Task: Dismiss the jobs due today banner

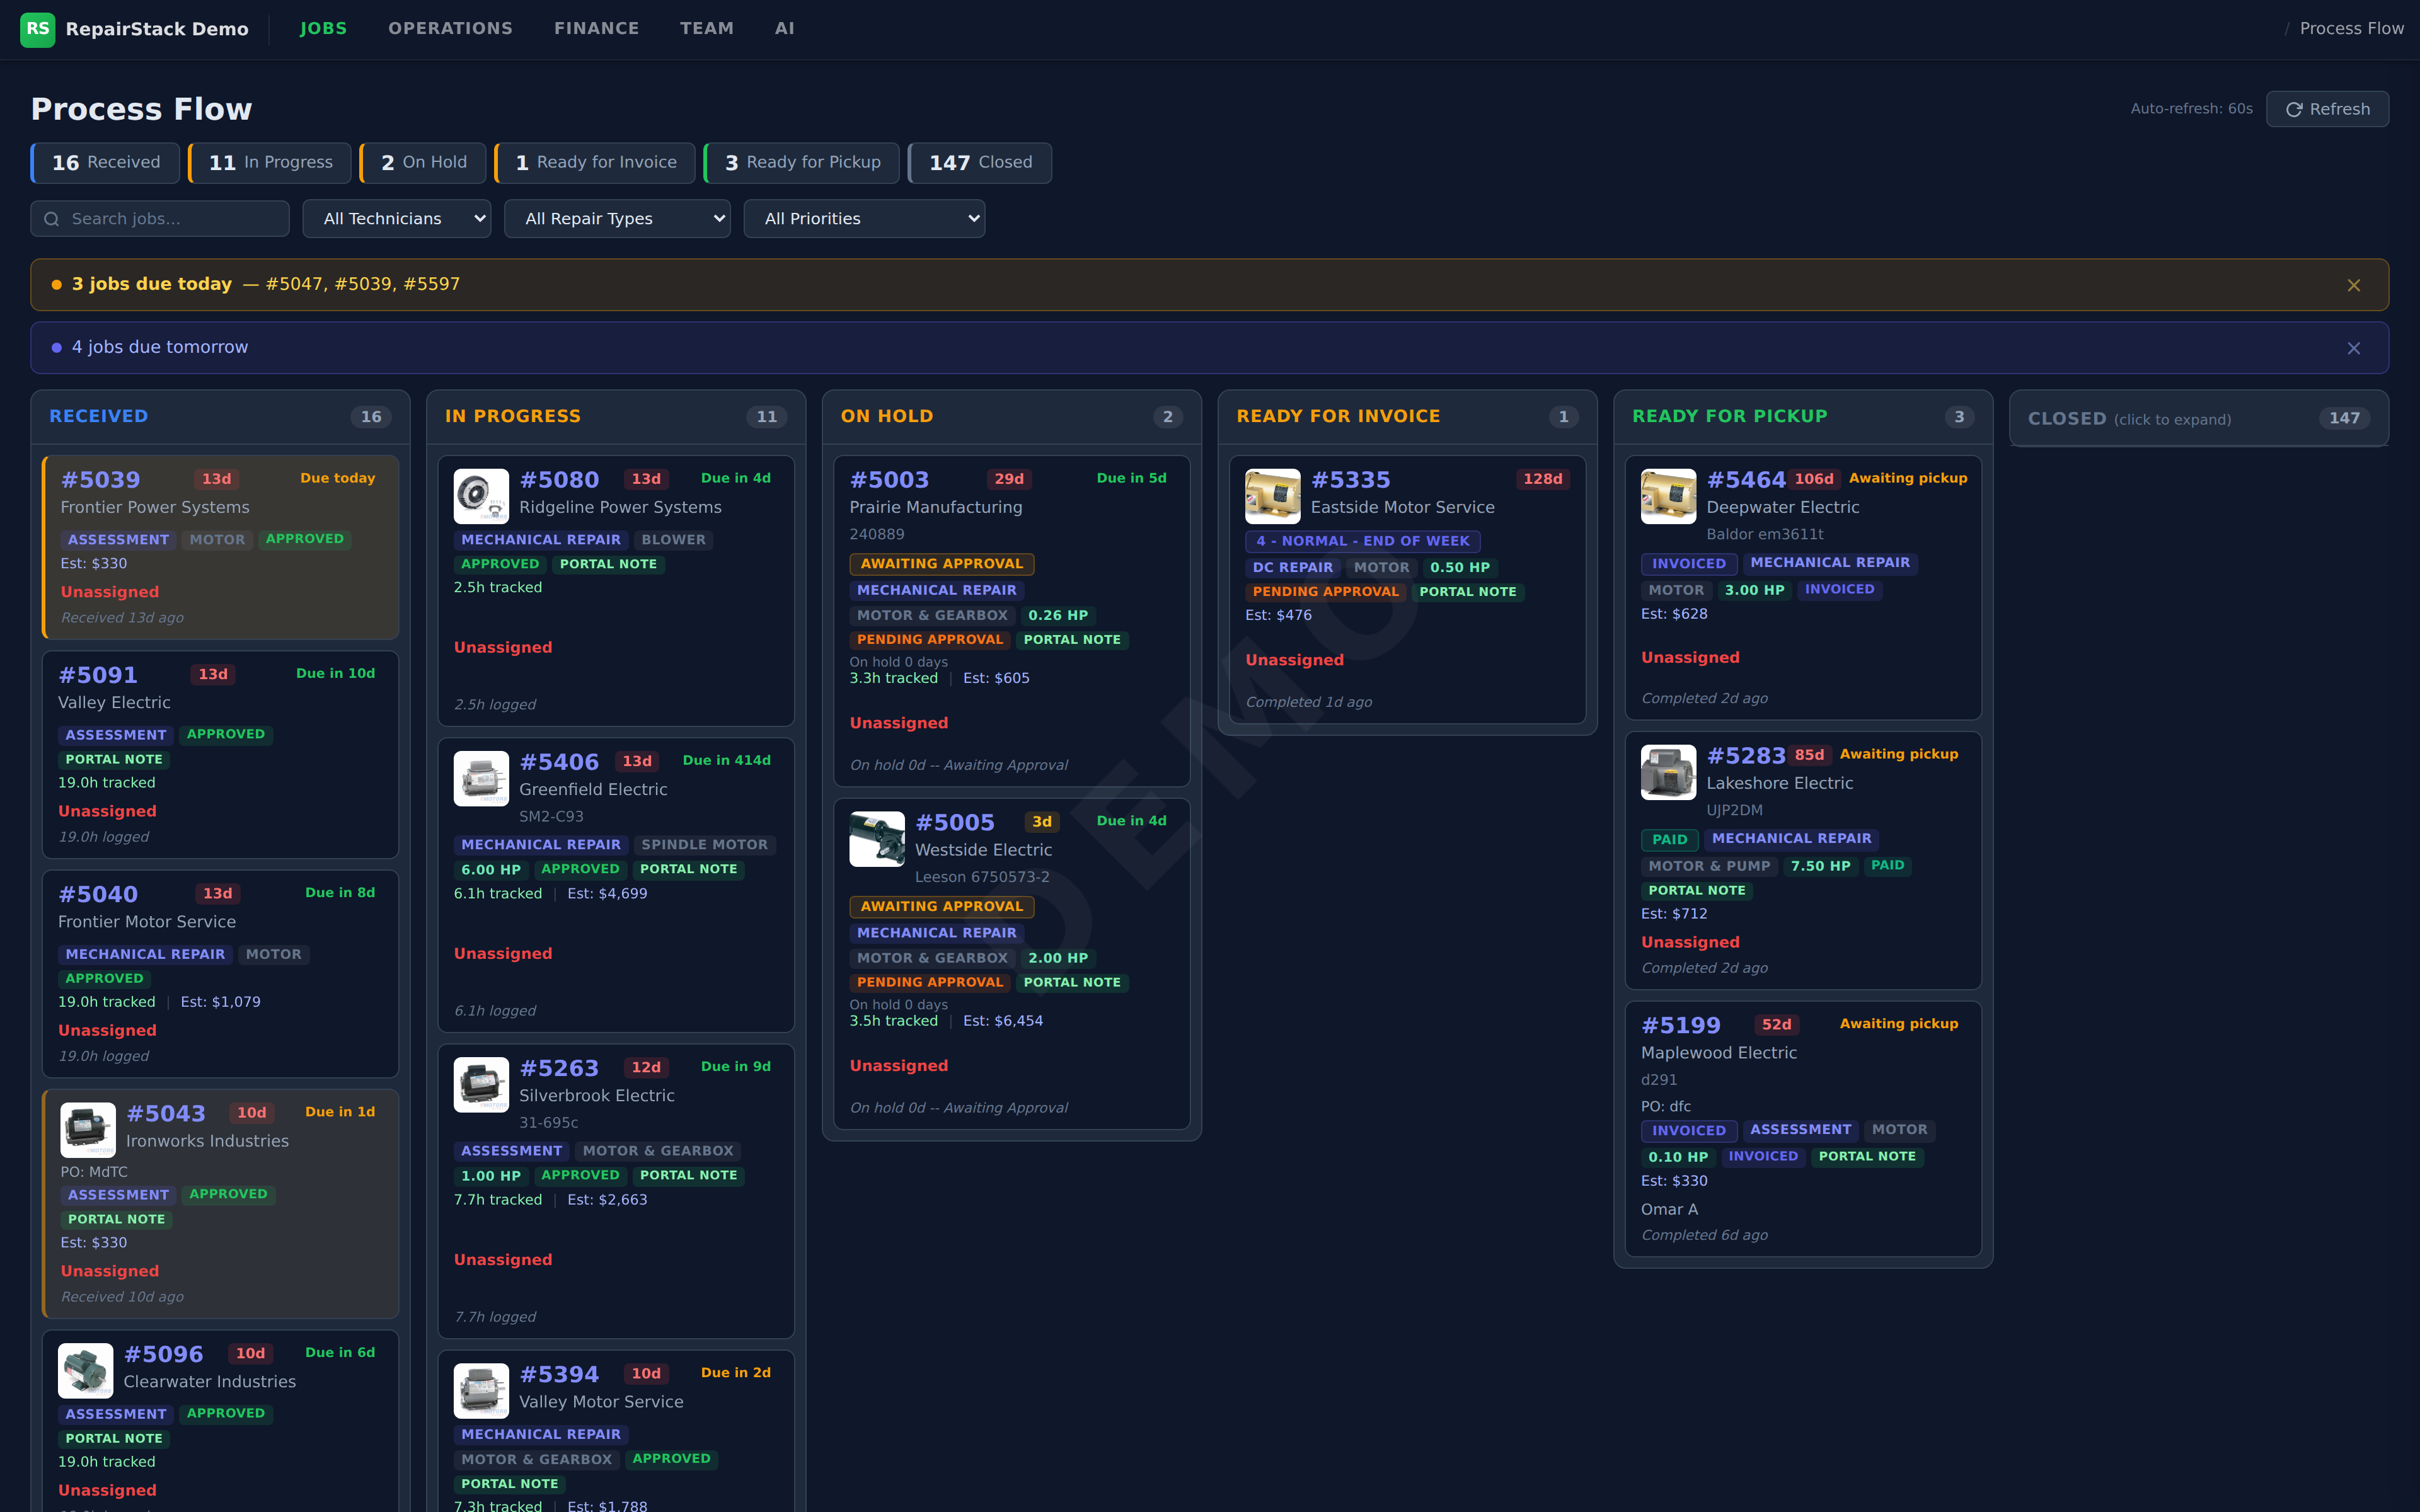Action: tap(2353, 285)
